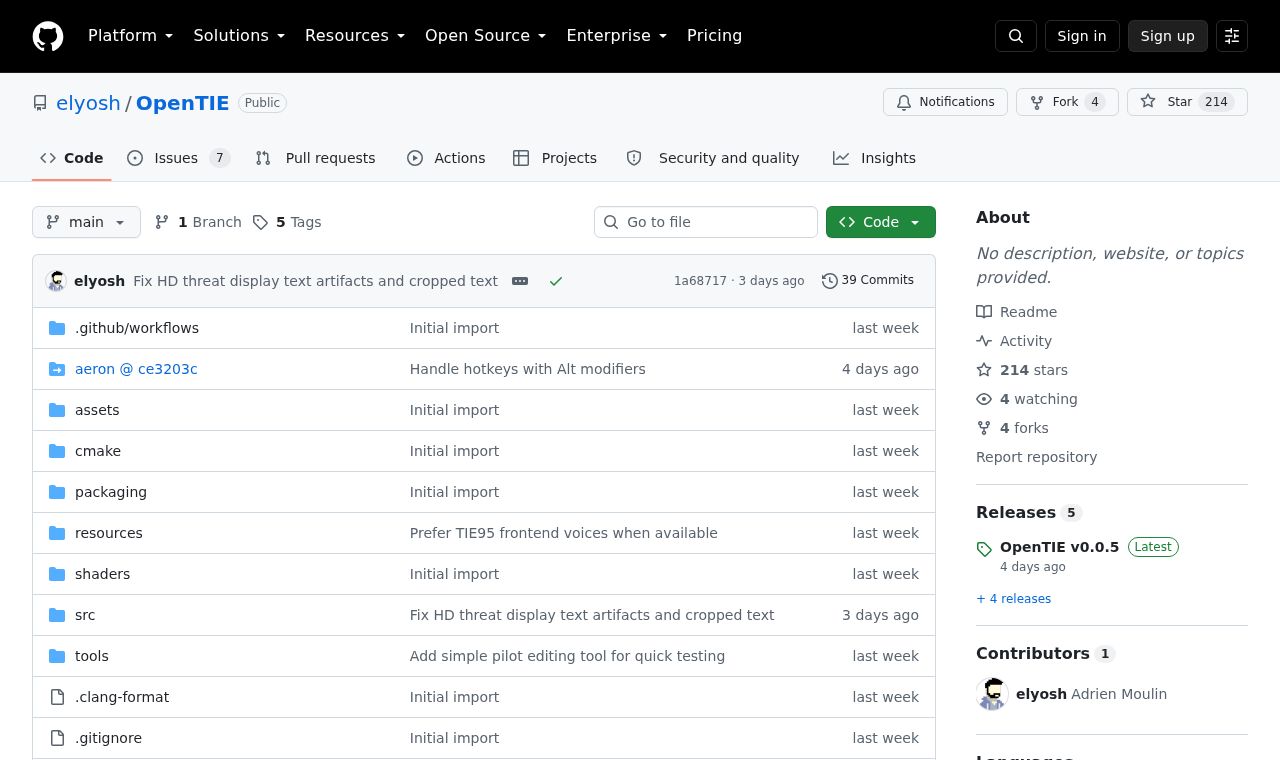
Task: Click the Notifications button
Action: coord(945,102)
